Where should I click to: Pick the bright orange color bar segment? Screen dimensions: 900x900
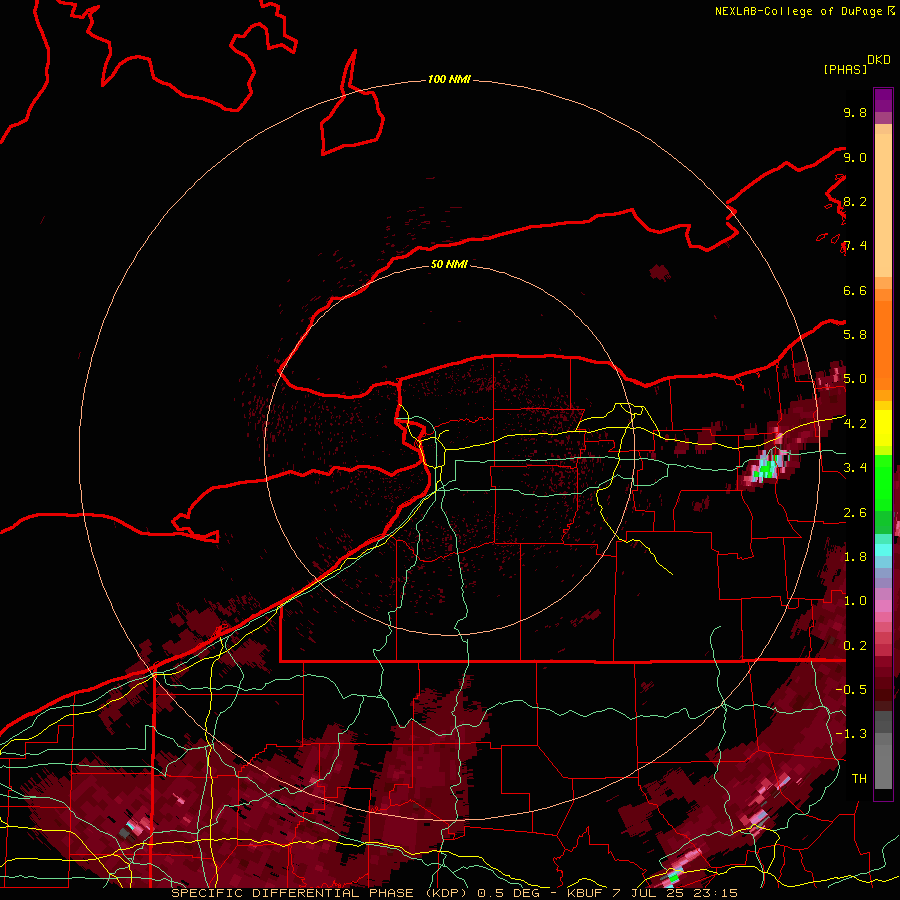pyautogui.click(x=883, y=345)
